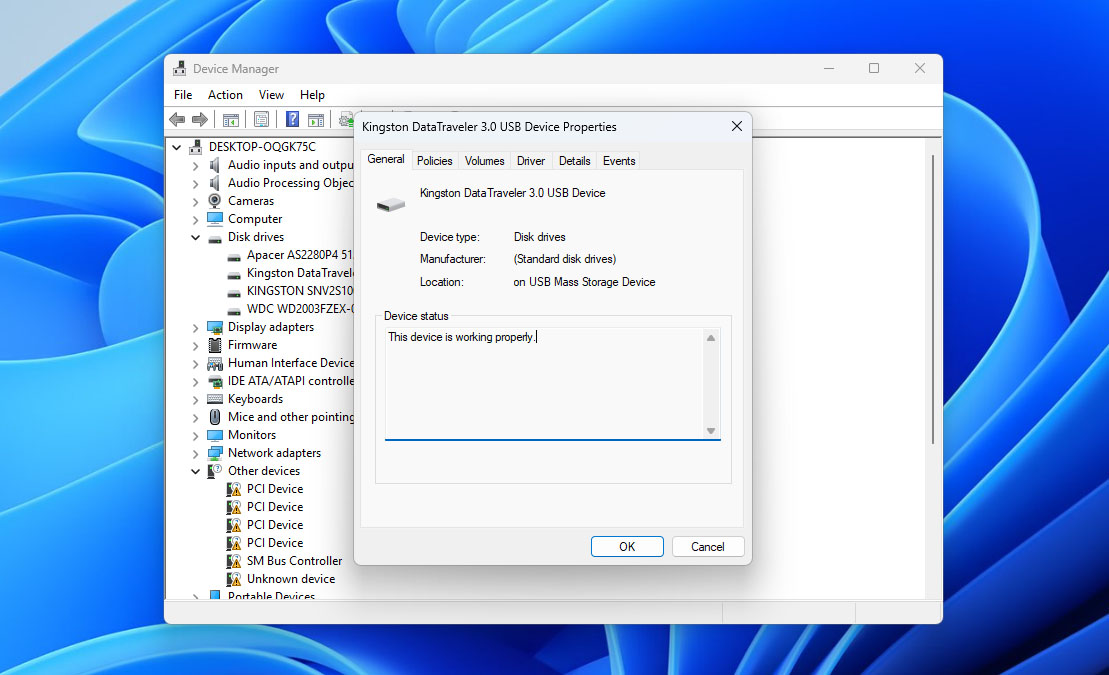Viewport: 1109px width, 675px height.
Task: Expand the Monitors node
Action: [195, 435]
